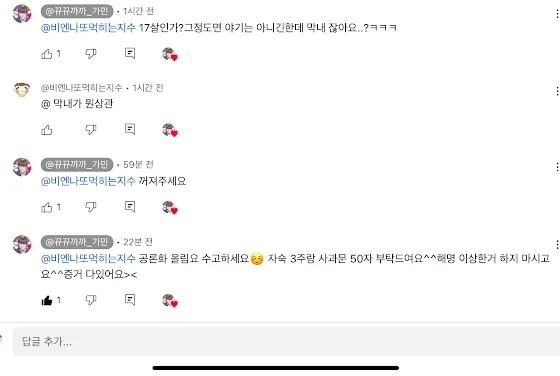The width and height of the screenshot is (560, 376).
Task: Reply to the '꺼져주세요' comment
Action: click(x=130, y=207)
